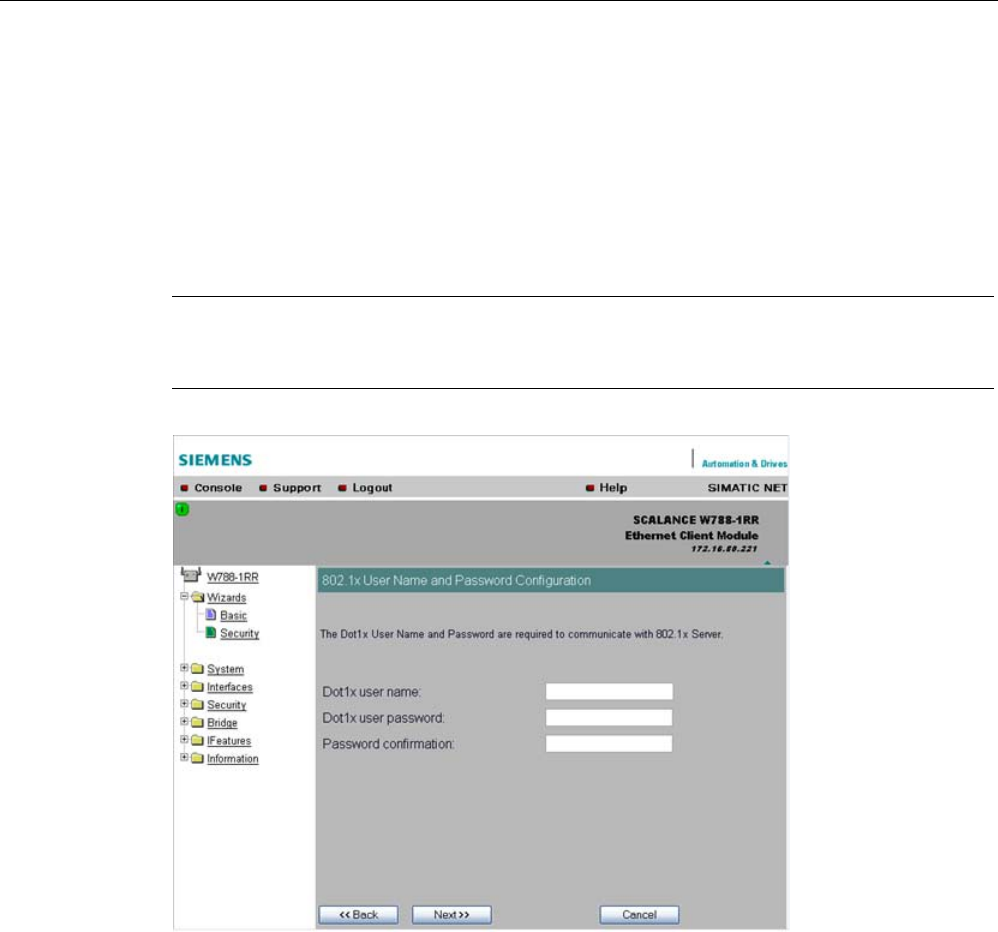The image size is (998, 932).
Task: Click the Interfaces folder icon
Action: click(197, 686)
